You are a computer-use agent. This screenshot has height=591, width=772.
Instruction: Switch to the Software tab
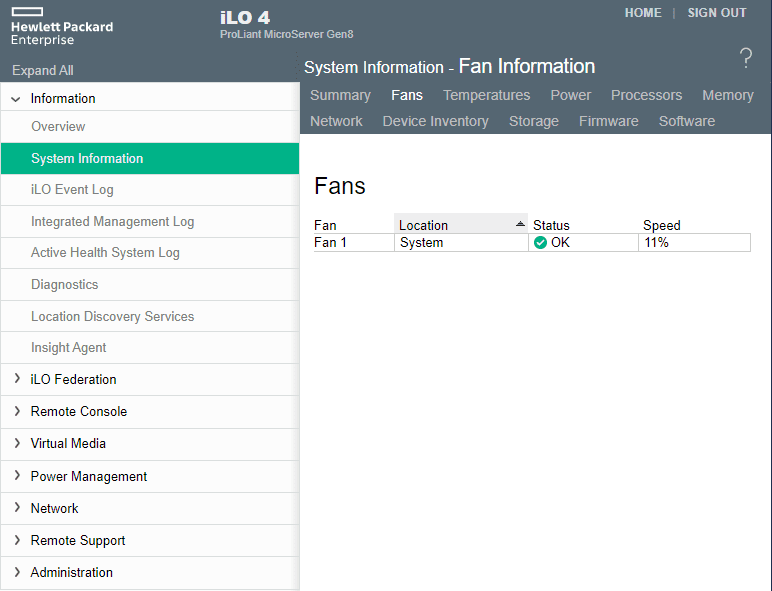687,121
